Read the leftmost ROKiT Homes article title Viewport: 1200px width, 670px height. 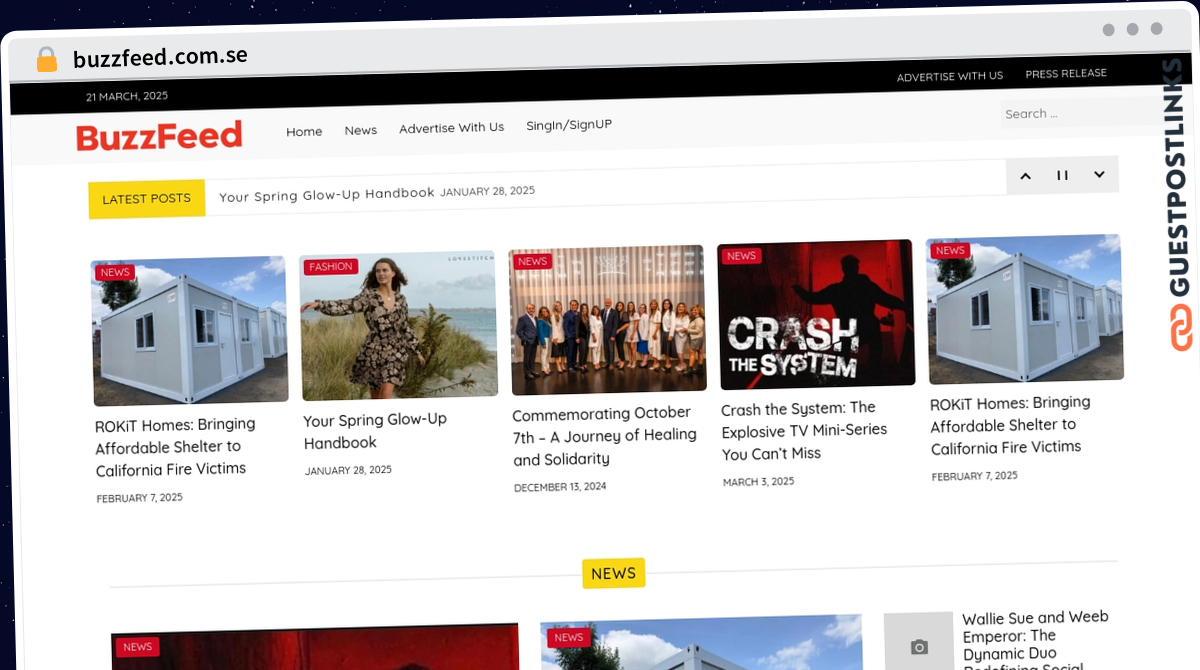coord(174,447)
